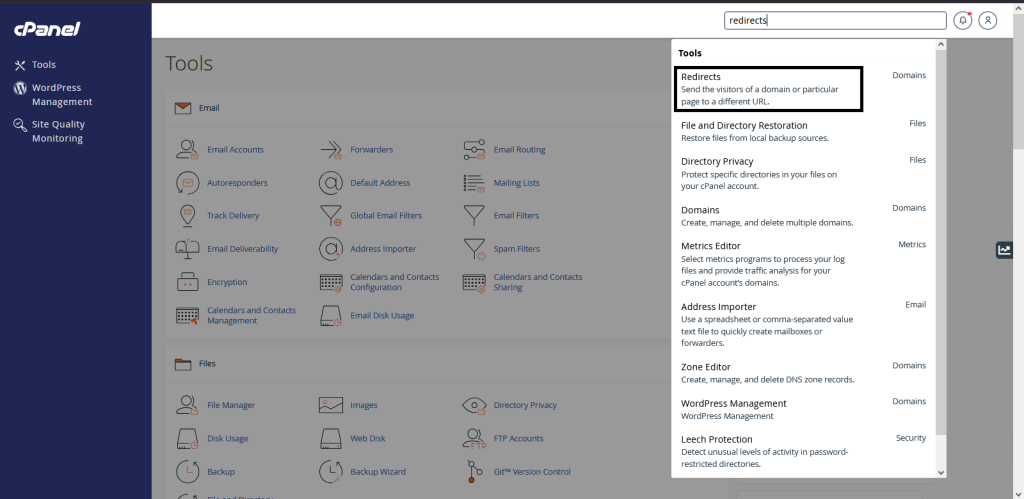Click the Email Accounts icon

click(x=187, y=150)
